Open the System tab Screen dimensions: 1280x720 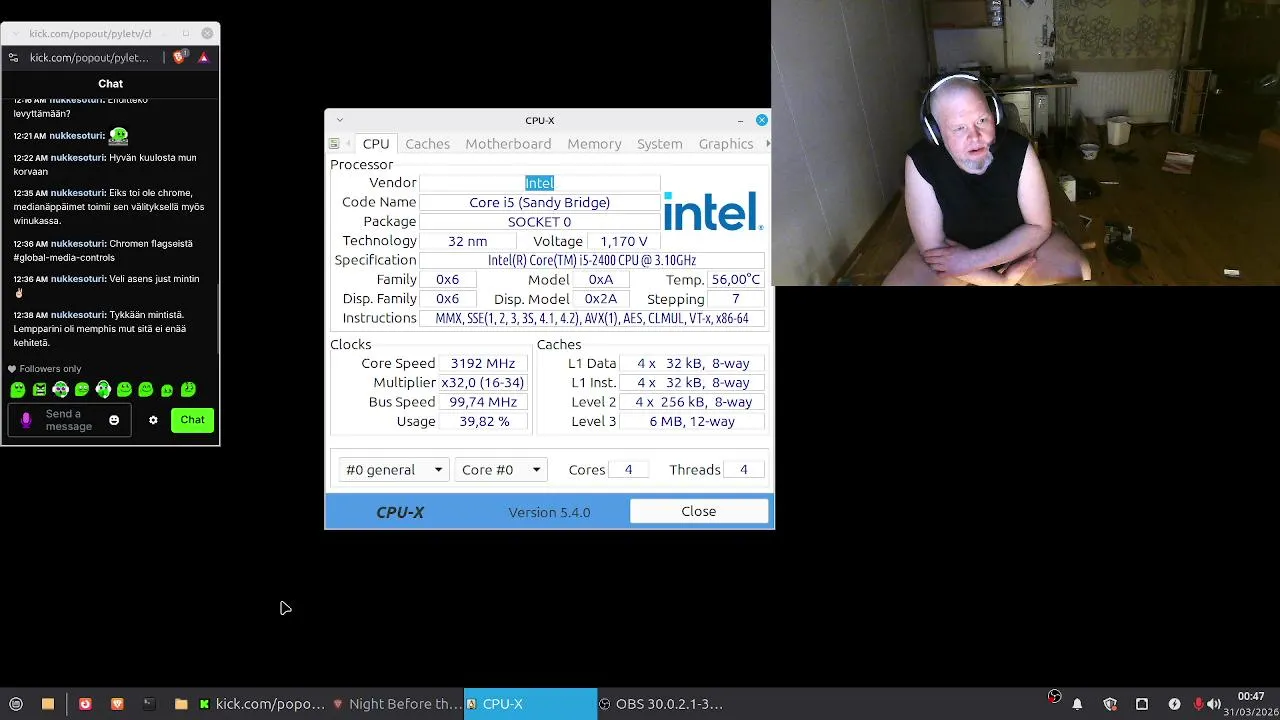(x=659, y=144)
